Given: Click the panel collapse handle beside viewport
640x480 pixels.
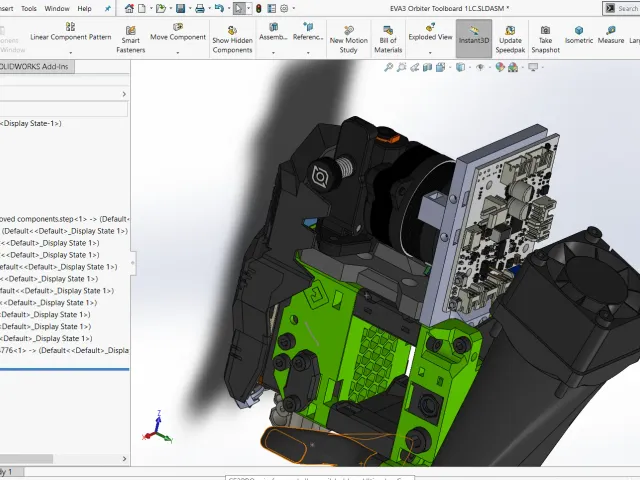Looking at the screenshot, I should click(x=133, y=263).
